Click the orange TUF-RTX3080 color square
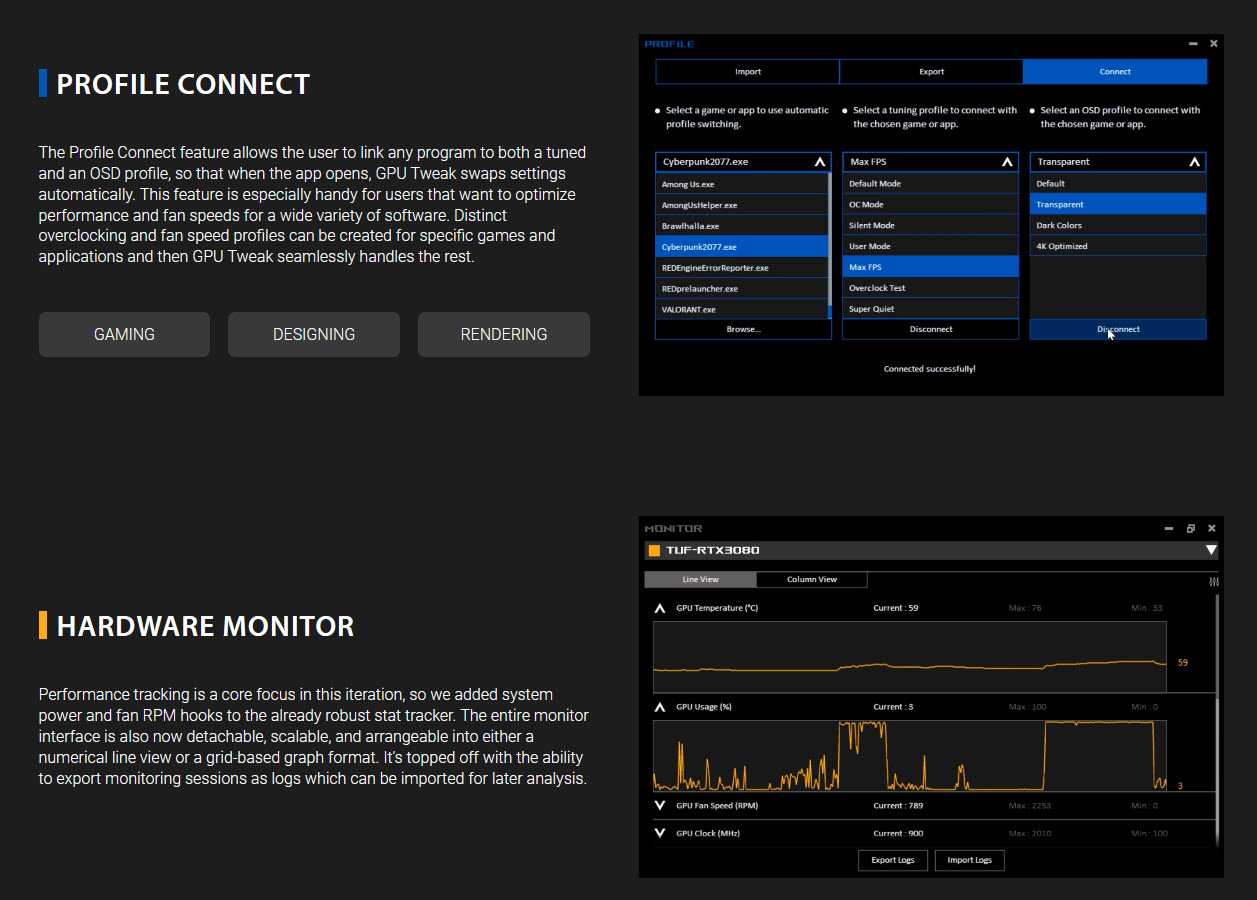The width and height of the screenshot is (1257, 900). [x=654, y=550]
